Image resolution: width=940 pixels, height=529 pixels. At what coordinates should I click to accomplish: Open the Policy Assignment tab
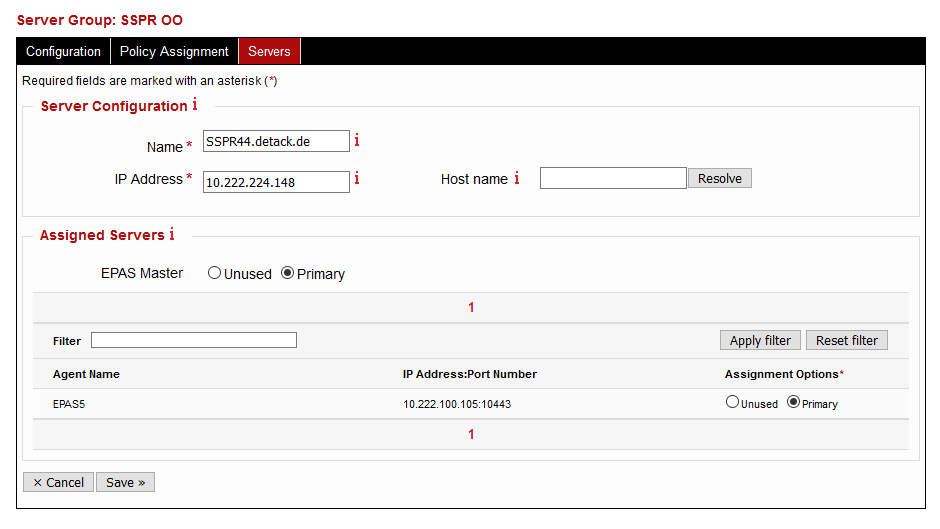coord(174,51)
